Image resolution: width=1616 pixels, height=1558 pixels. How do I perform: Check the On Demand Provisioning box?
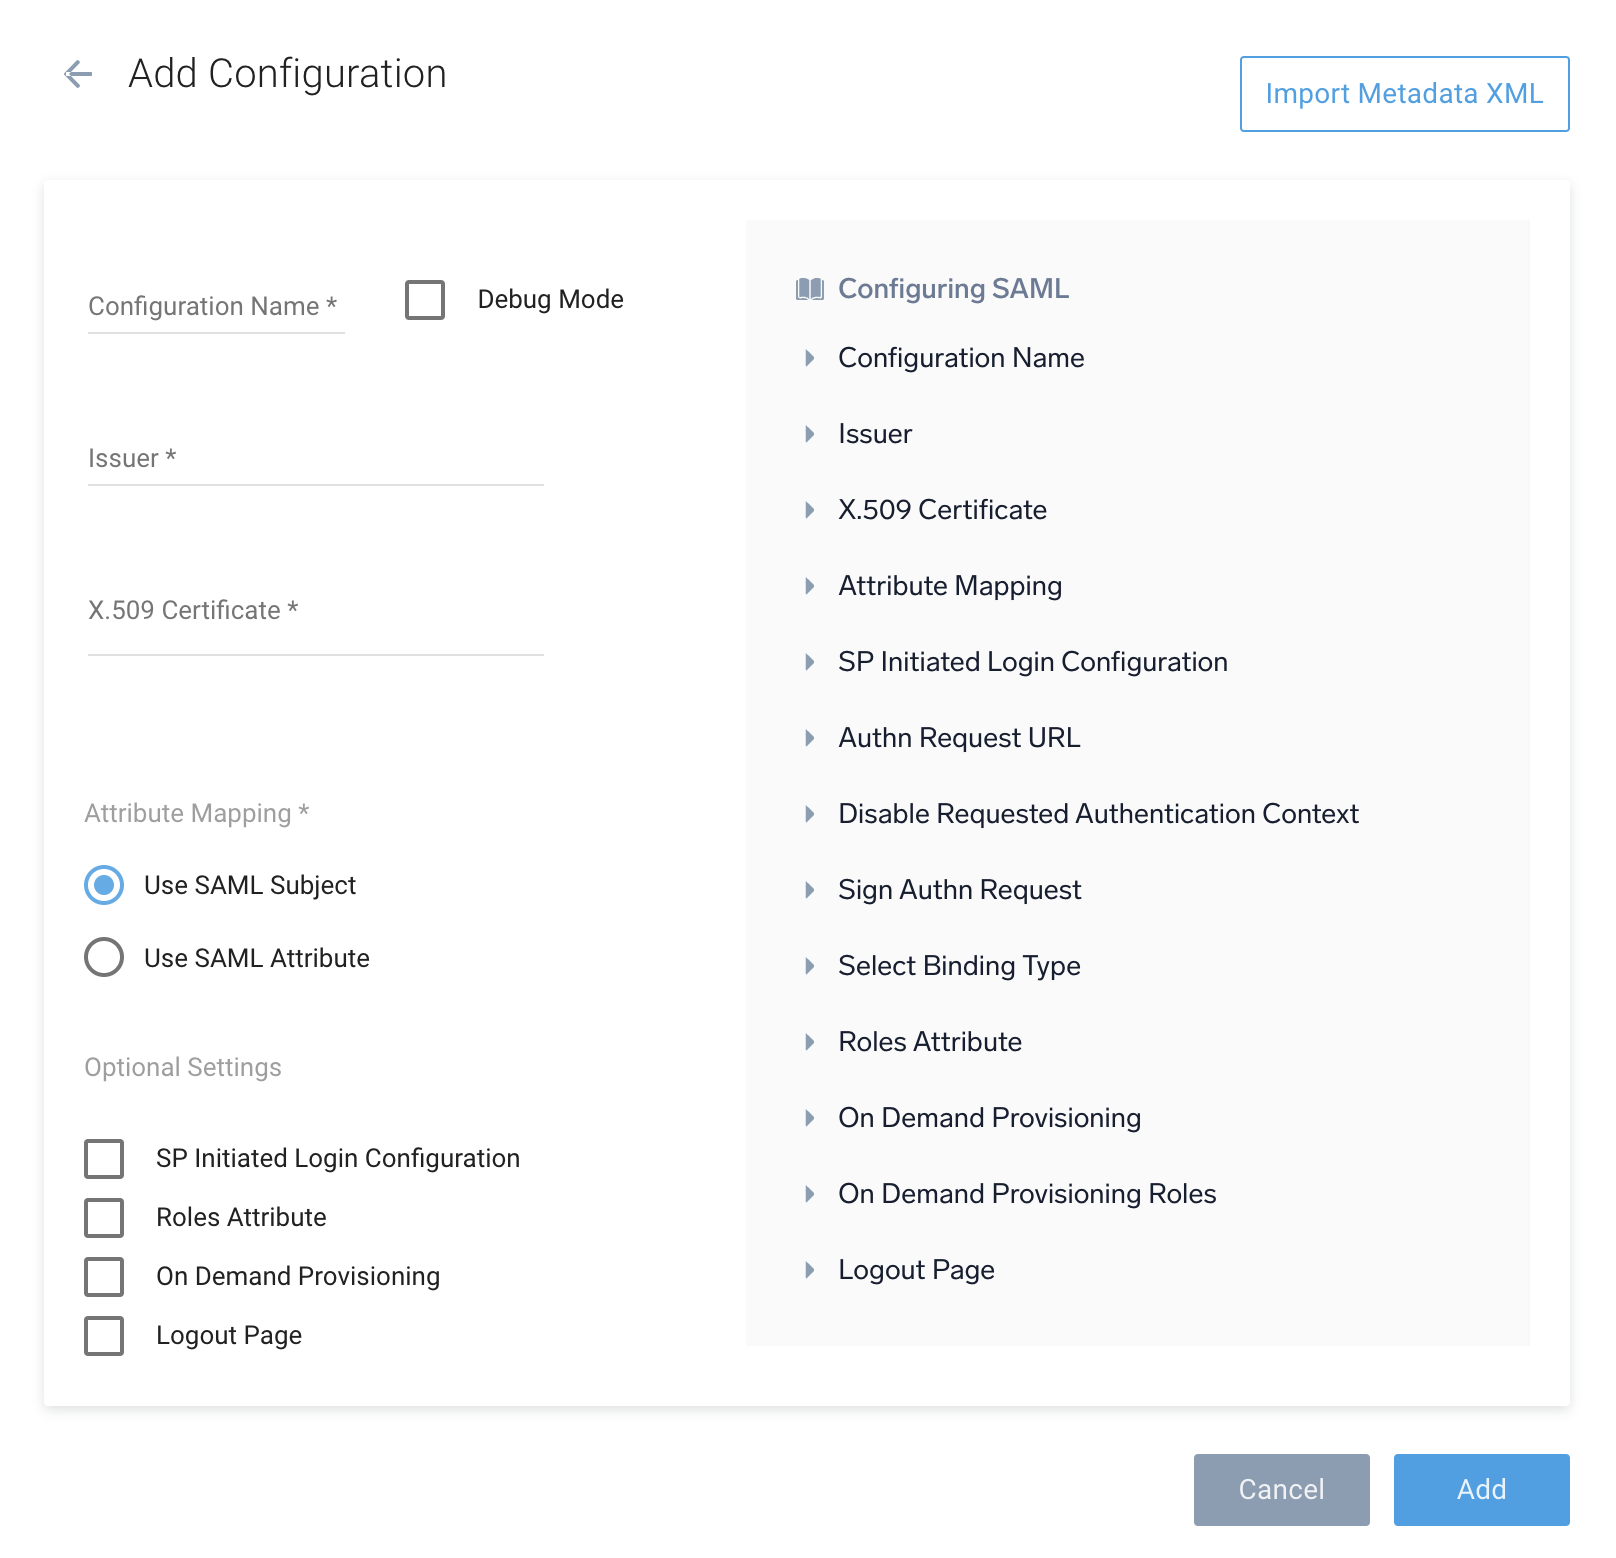103,1277
